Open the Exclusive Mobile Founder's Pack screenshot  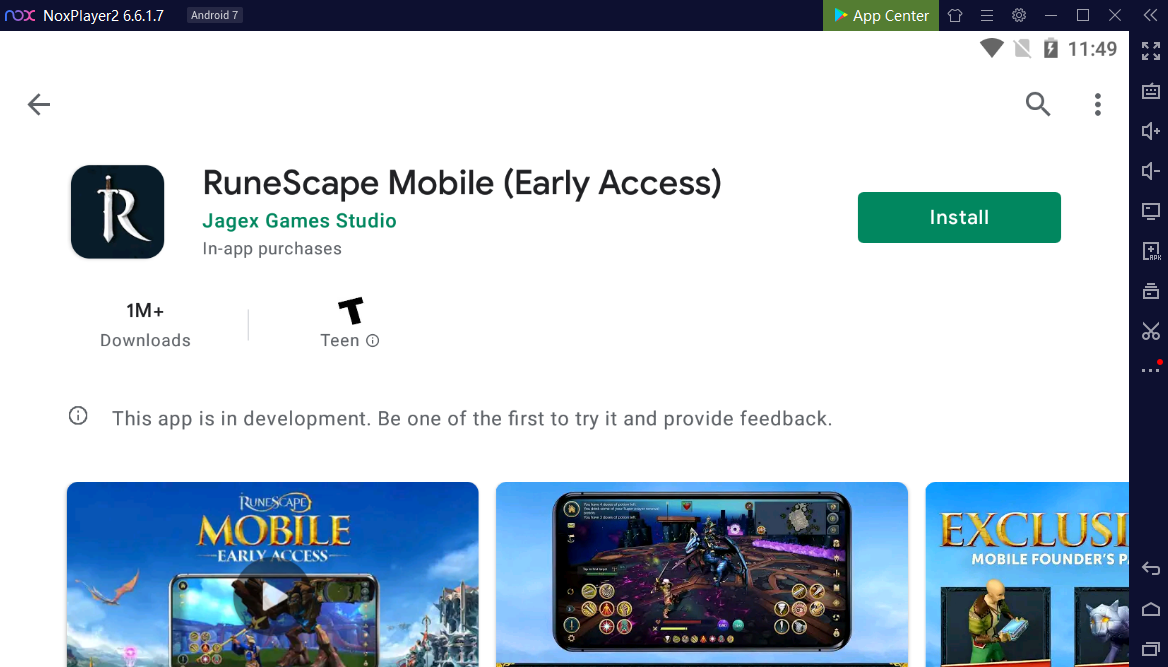pyautogui.click(x=1027, y=575)
